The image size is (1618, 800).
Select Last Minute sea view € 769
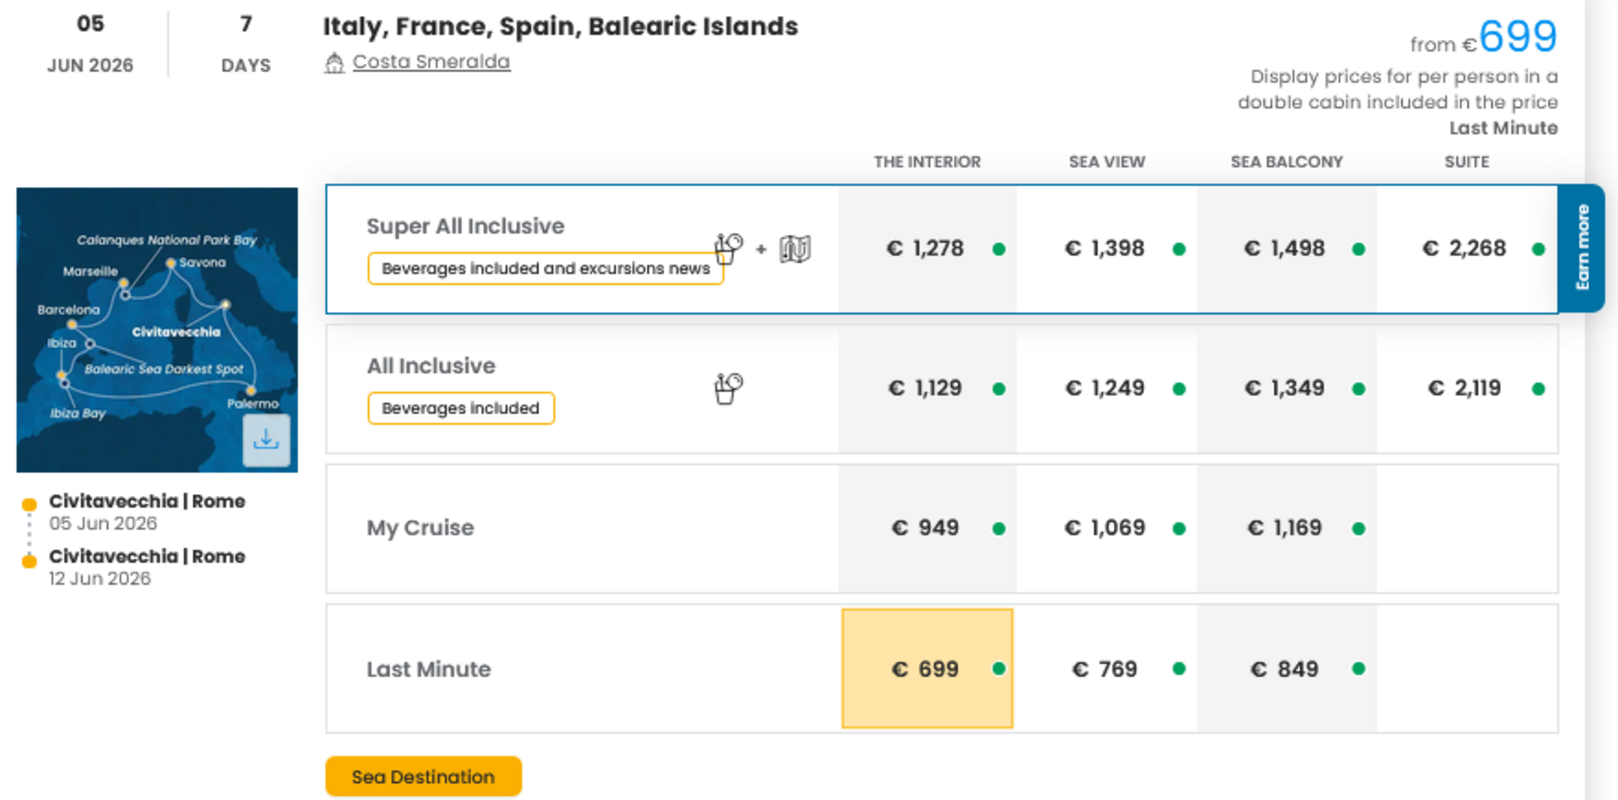[x=1106, y=669]
